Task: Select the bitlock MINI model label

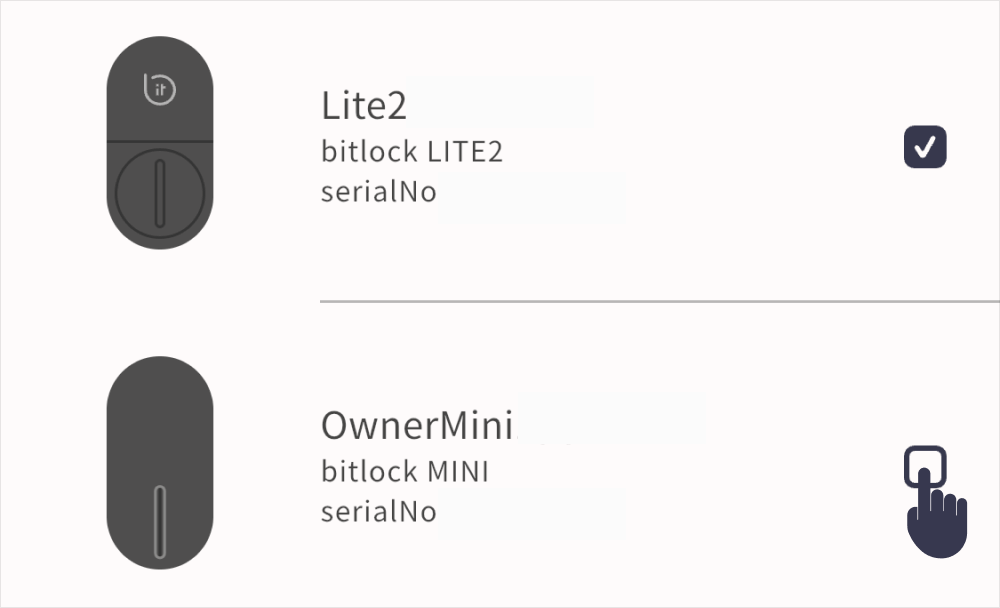Action: [x=405, y=471]
